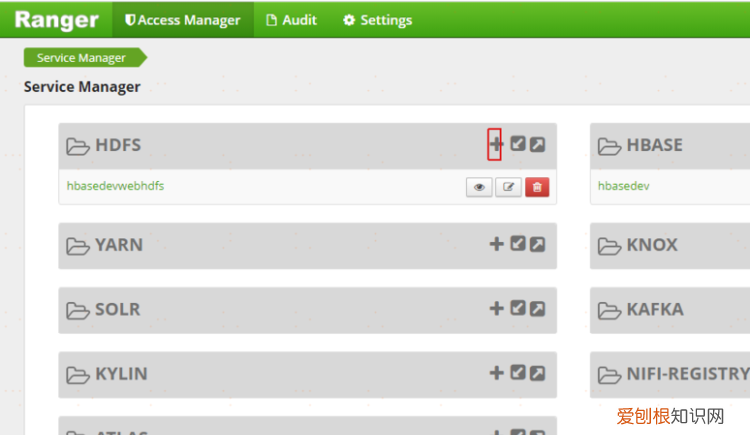
Task: Click the KNOX folder icon
Action: 609,246
